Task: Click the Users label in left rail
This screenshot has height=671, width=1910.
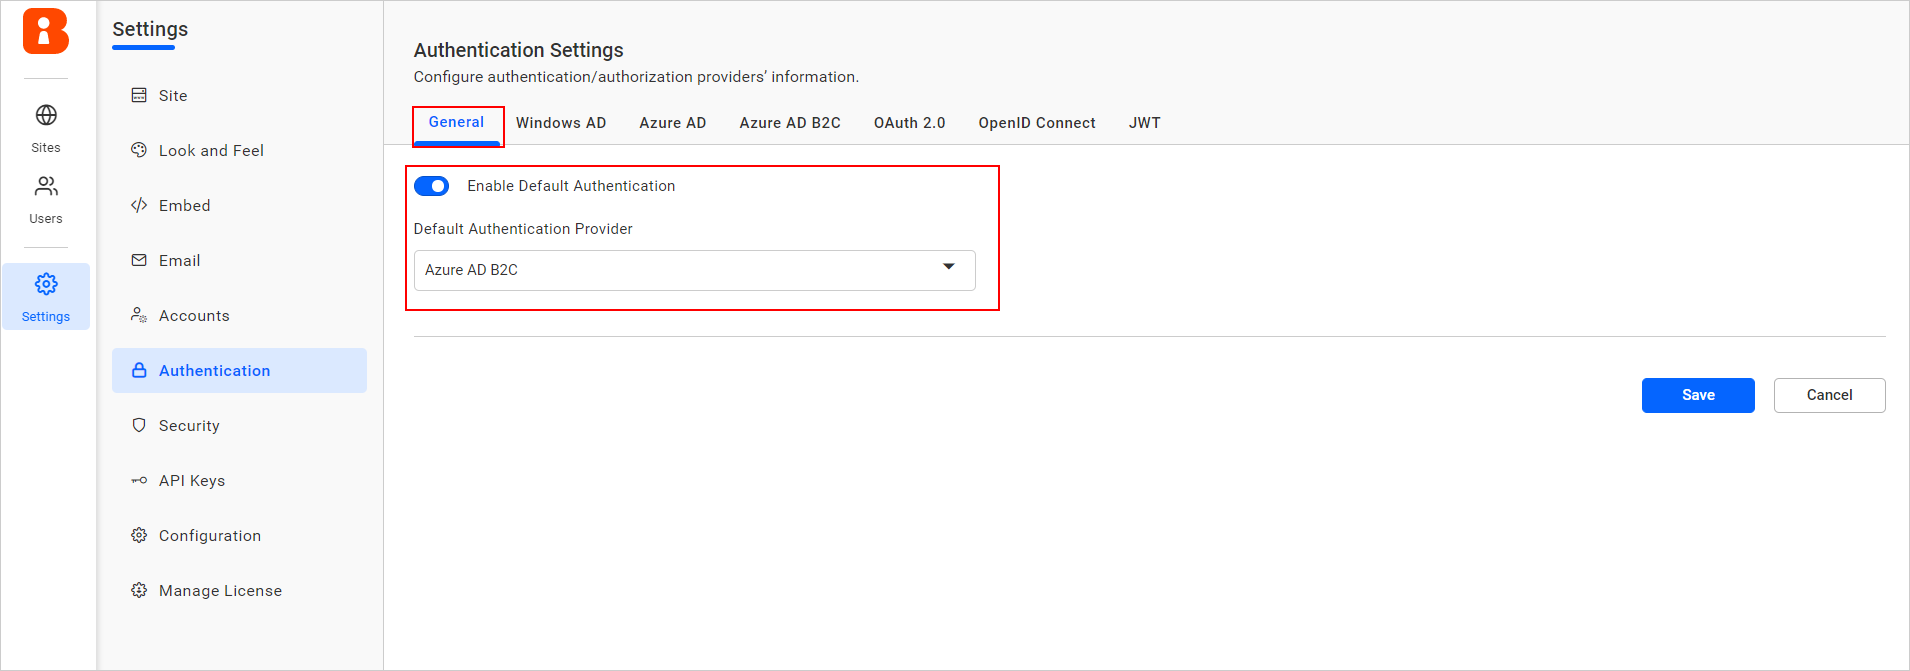Action: coord(46,219)
